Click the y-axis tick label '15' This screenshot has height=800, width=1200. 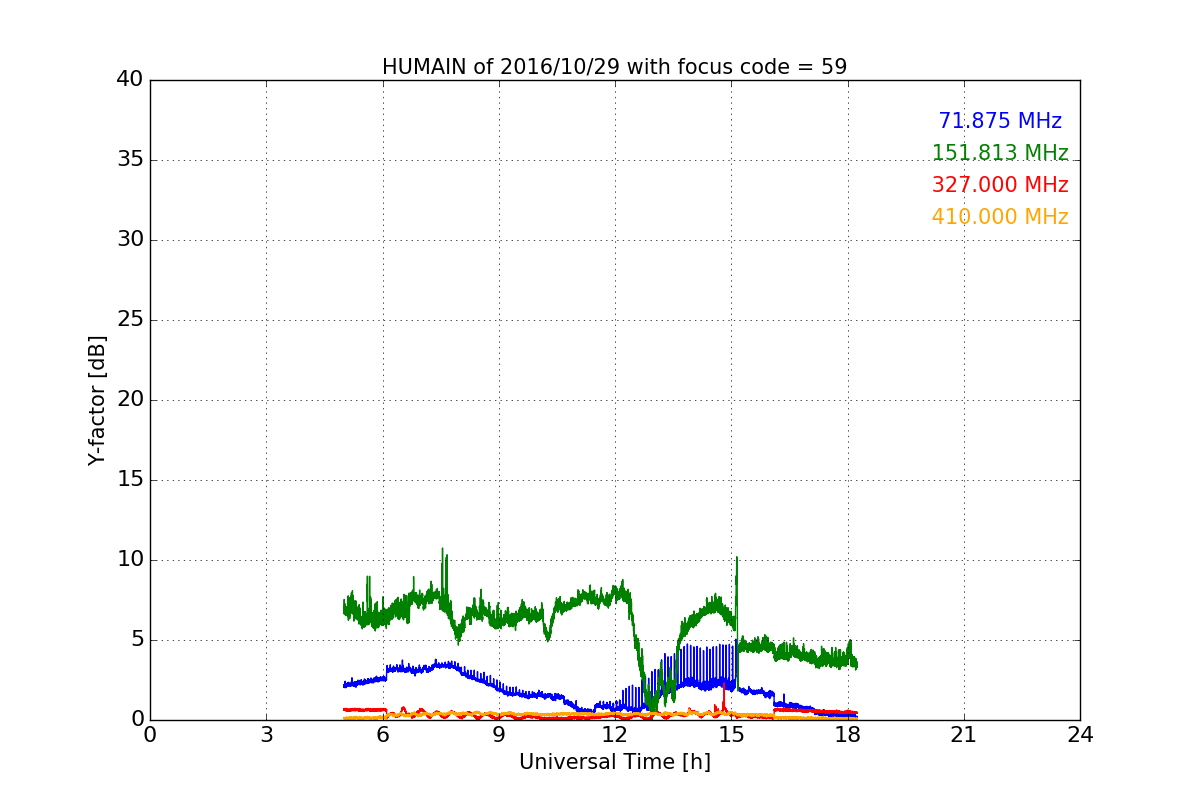click(130, 479)
